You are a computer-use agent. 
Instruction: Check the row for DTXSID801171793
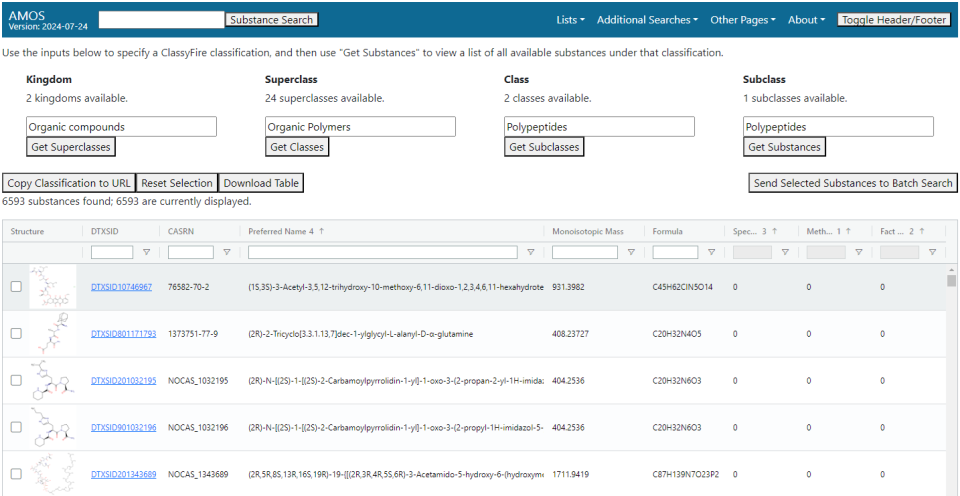[15, 333]
